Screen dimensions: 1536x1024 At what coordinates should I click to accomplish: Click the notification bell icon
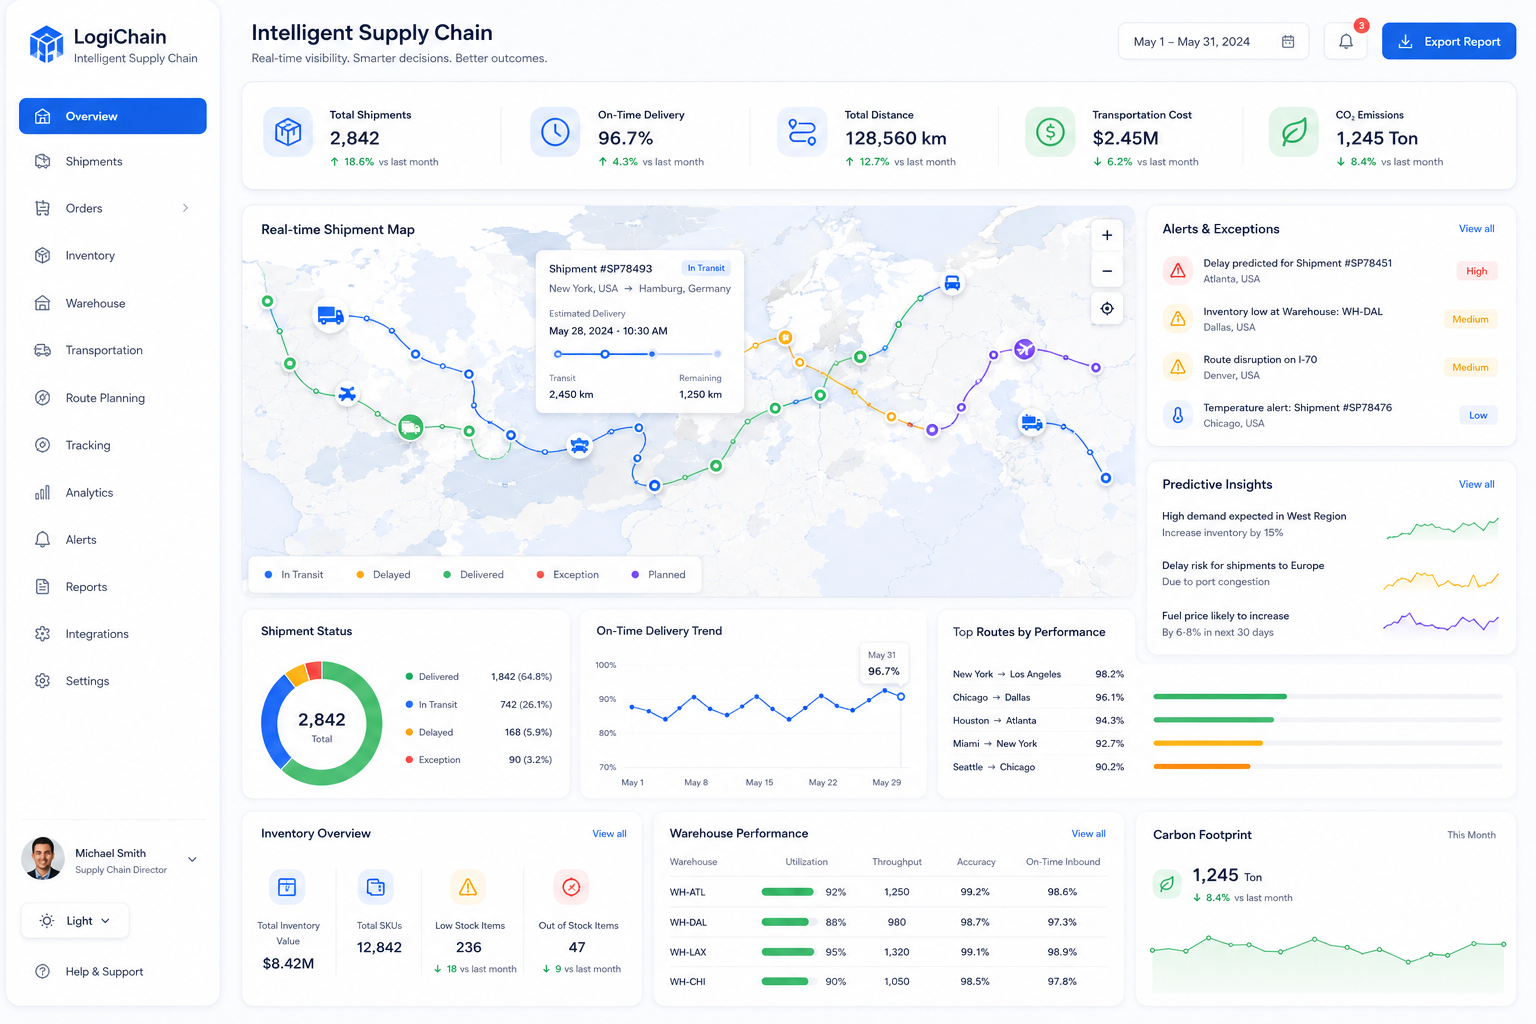tap(1346, 41)
